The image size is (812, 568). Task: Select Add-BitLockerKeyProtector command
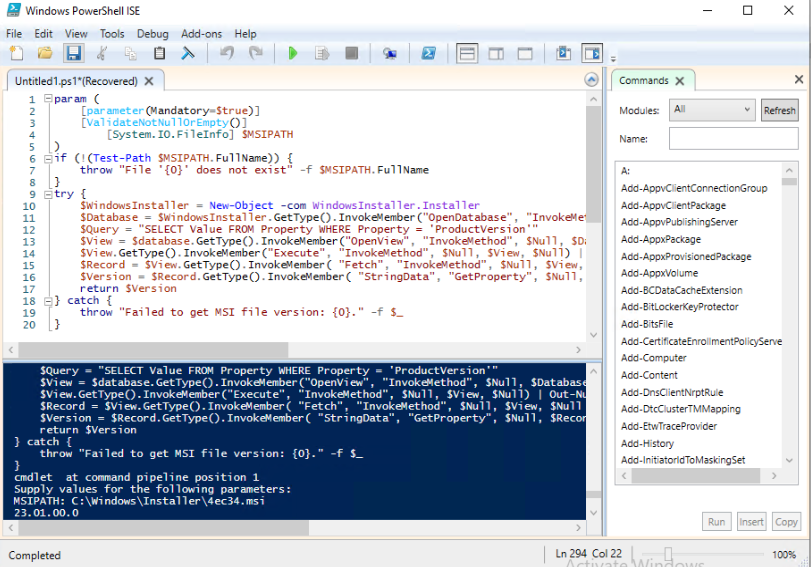point(679,307)
